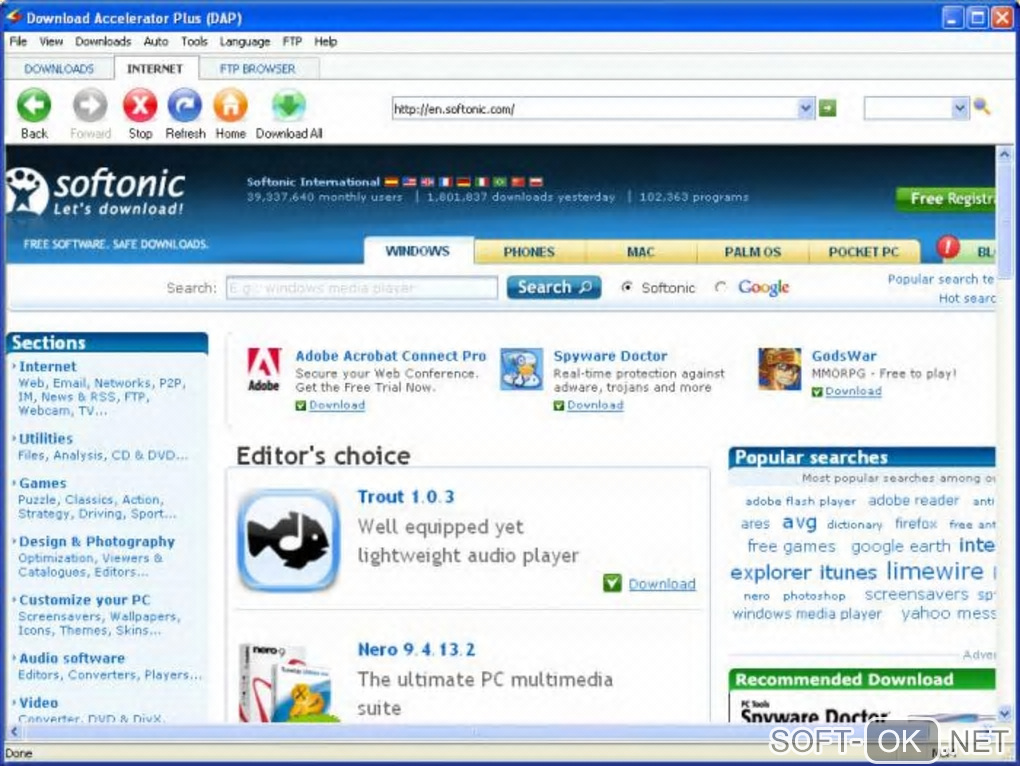This screenshot has width=1020, height=766.
Task: Select the Softonic search radio button
Action: pos(626,287)
